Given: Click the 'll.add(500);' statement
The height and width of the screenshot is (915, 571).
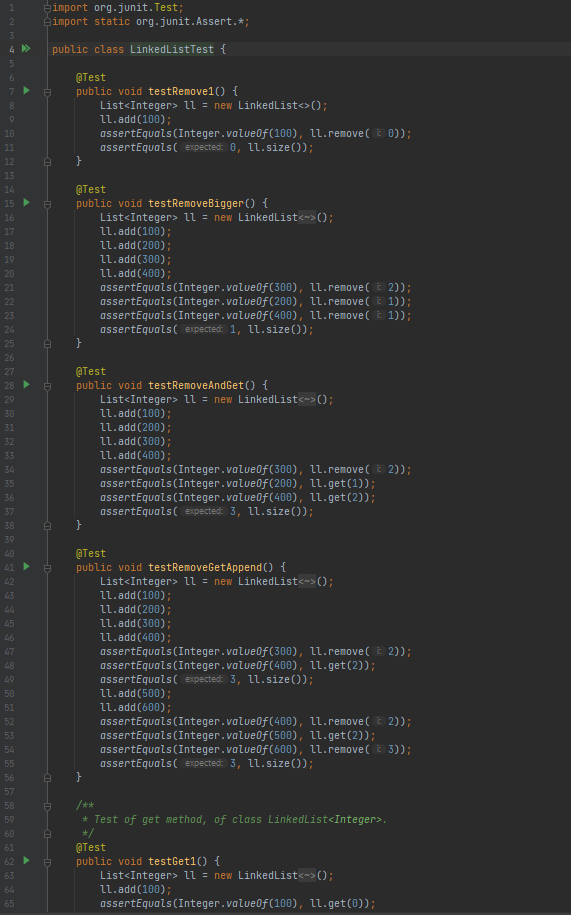Looking at the screenshot, I should 136,694.
